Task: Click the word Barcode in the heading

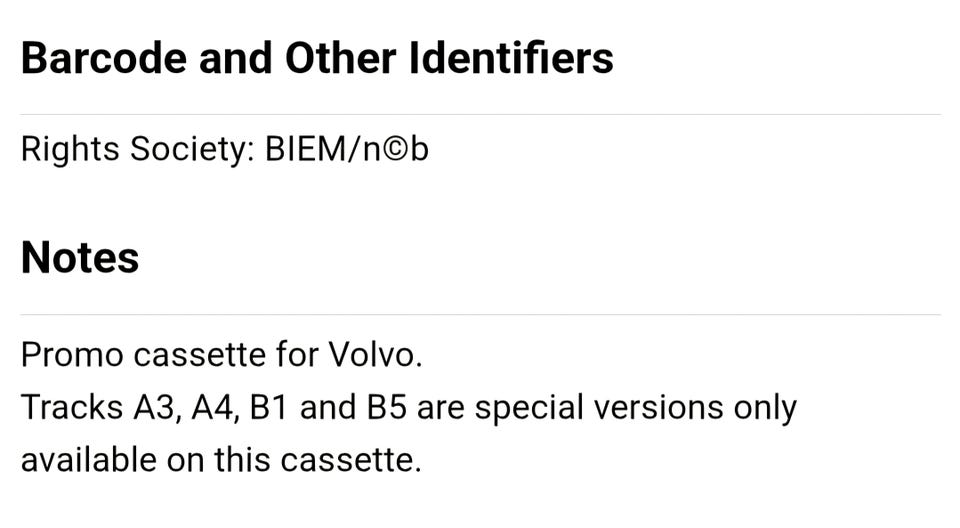Action: tap(104, 58)
